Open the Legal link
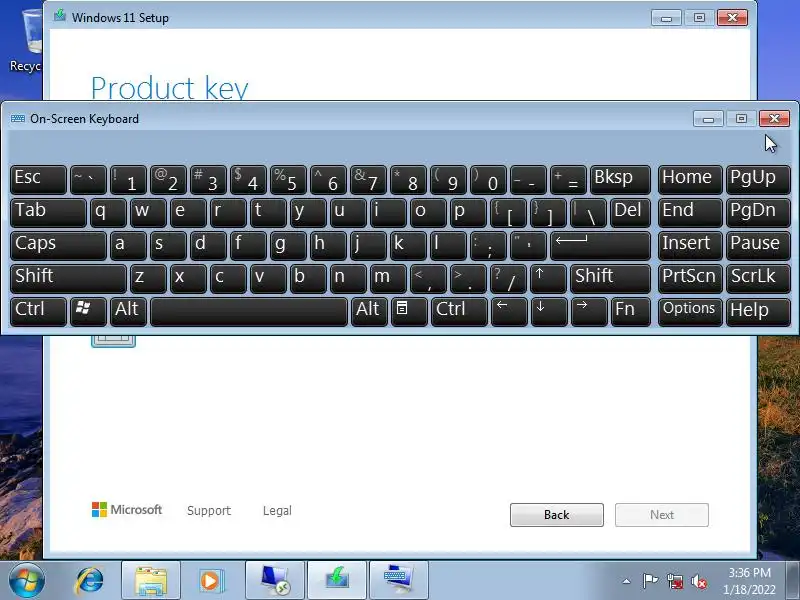The width and height of the screenshot is (800, 600). click(277, 511)
